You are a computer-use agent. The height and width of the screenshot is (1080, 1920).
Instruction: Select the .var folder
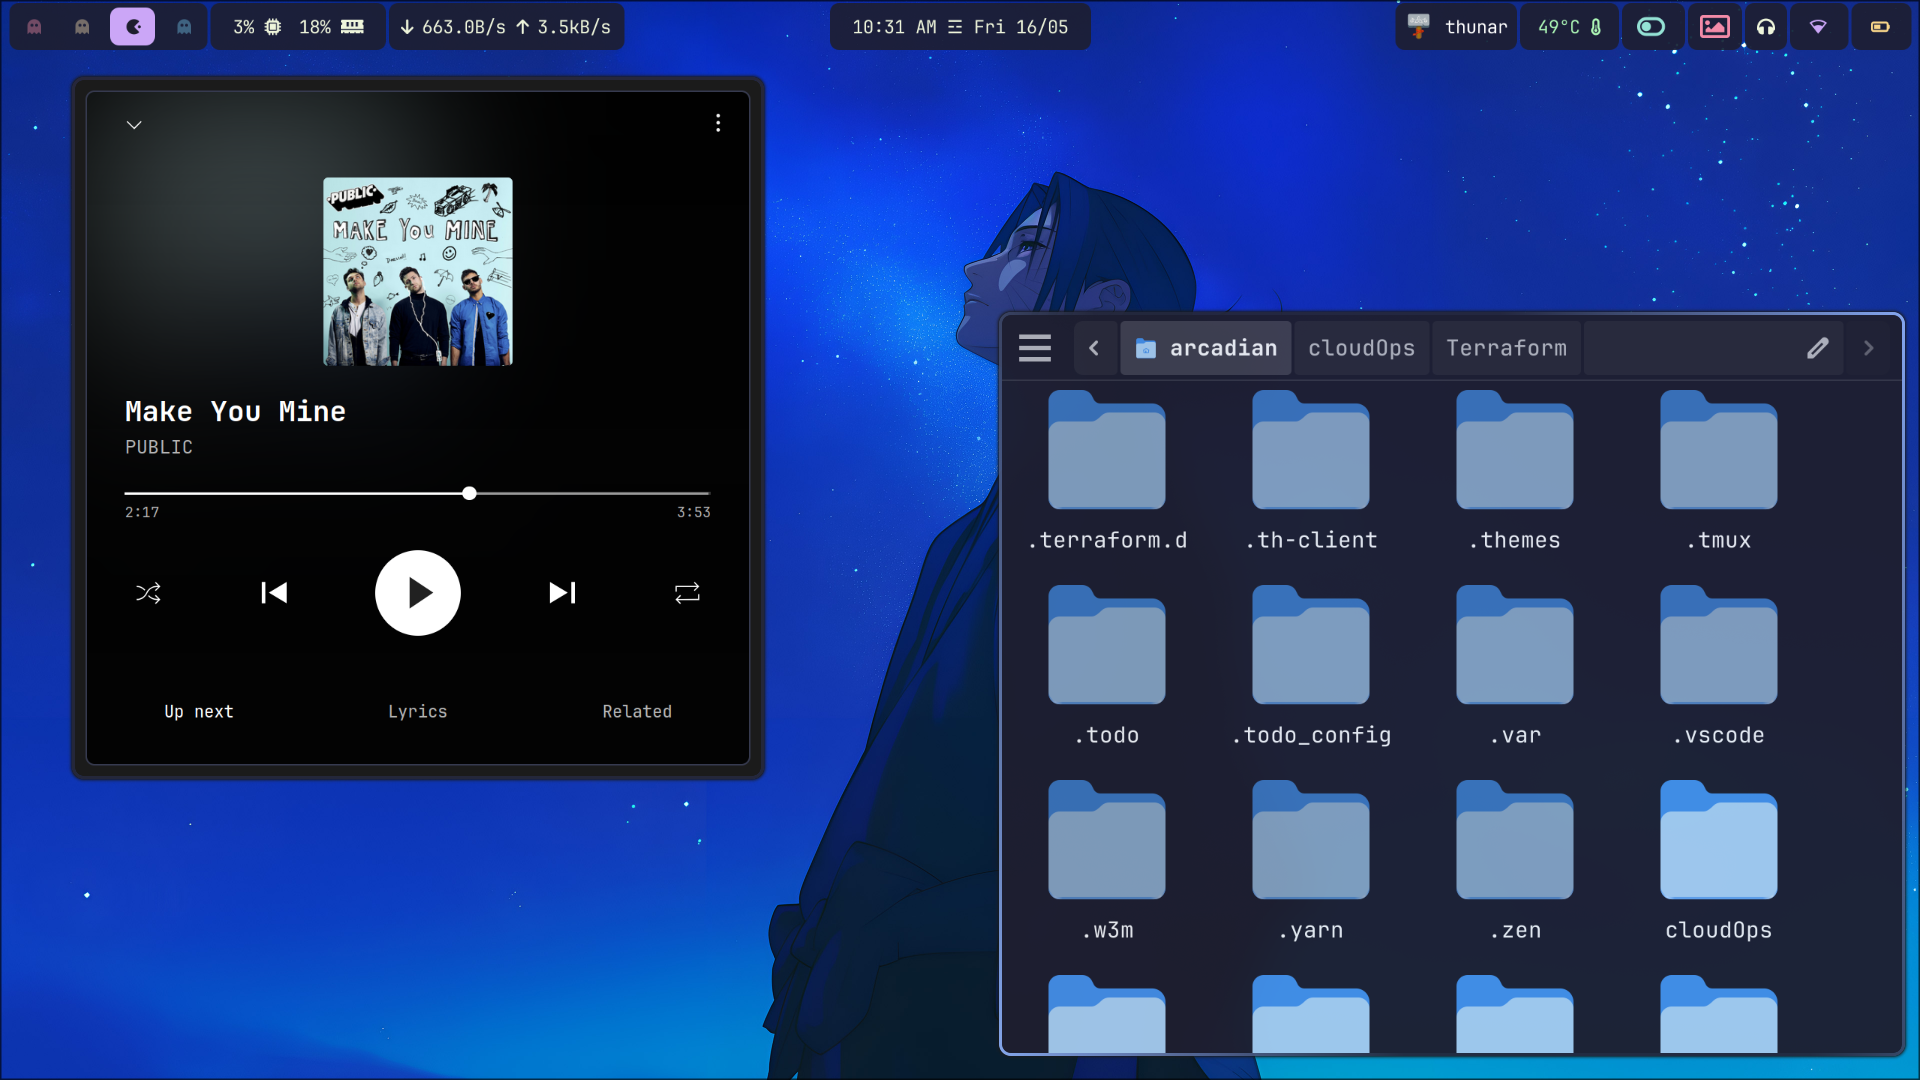coord(1515,667)
